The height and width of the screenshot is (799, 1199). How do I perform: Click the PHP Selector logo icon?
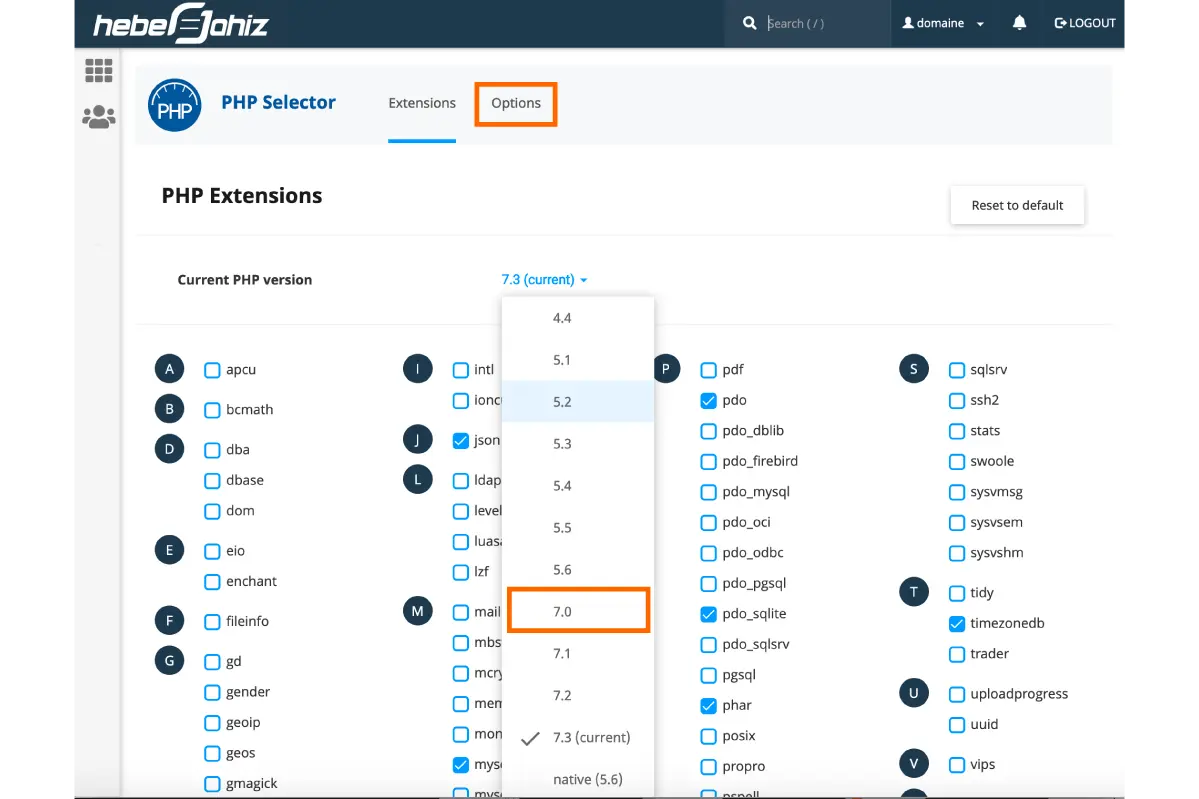(x=175, y=106)
